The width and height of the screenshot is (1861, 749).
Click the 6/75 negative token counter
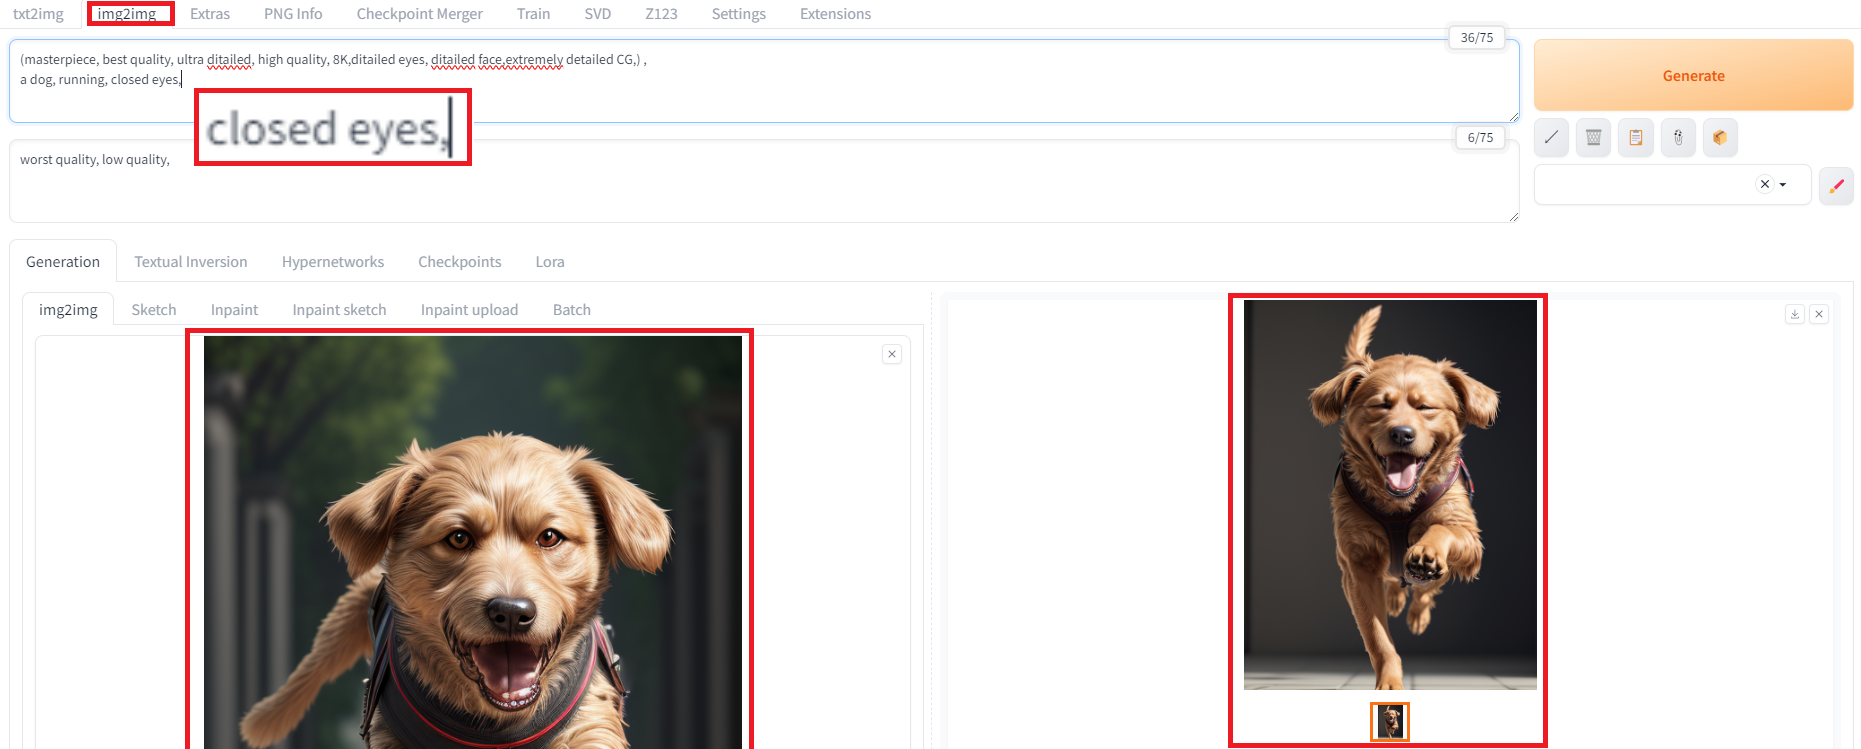click(1480, 137)
